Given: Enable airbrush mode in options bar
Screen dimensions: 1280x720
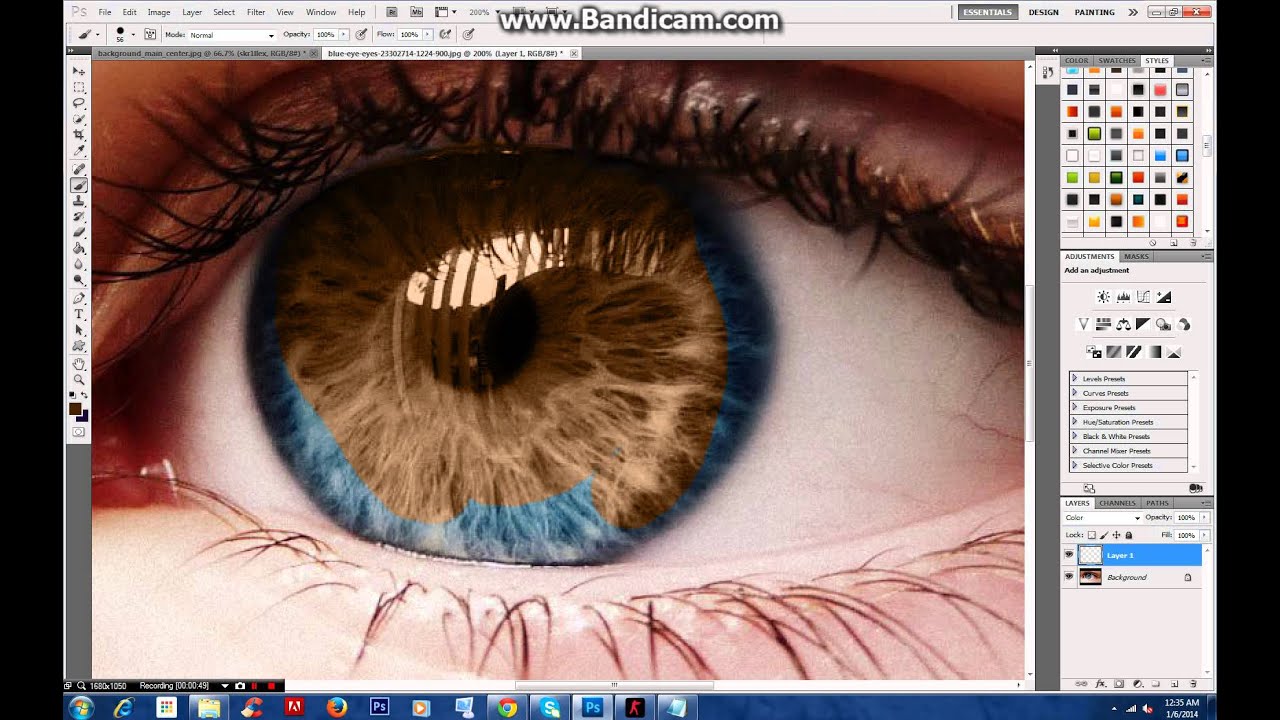Looking at the screenshot, I should click(x=443, y=34).
